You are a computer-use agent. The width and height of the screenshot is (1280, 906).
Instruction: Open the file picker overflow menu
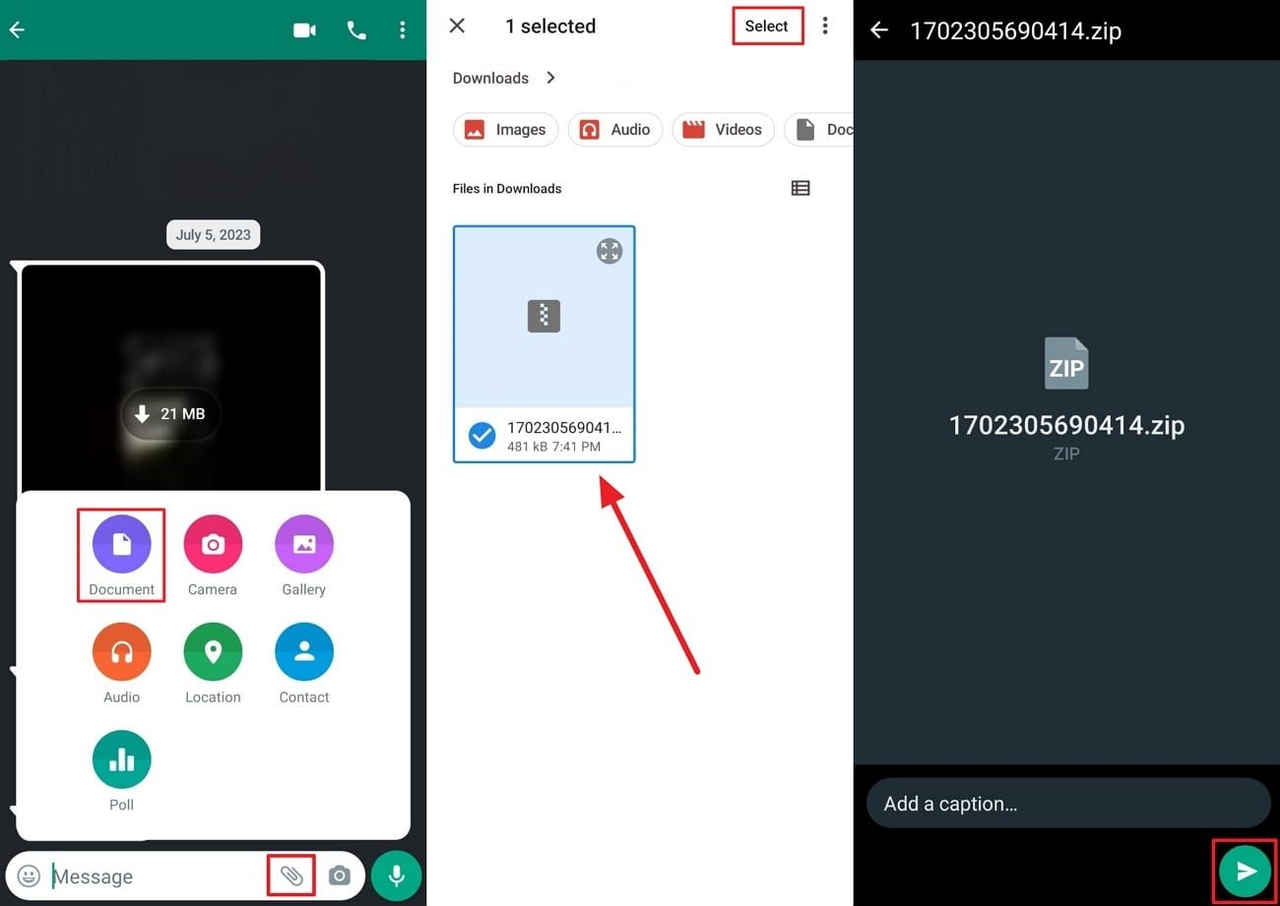click(825, 25)
